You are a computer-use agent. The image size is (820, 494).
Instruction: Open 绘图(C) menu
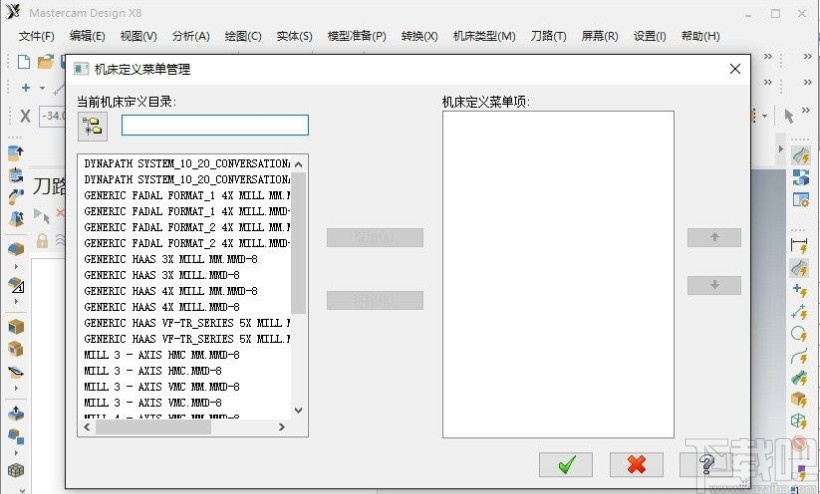(x=243, y=36)
